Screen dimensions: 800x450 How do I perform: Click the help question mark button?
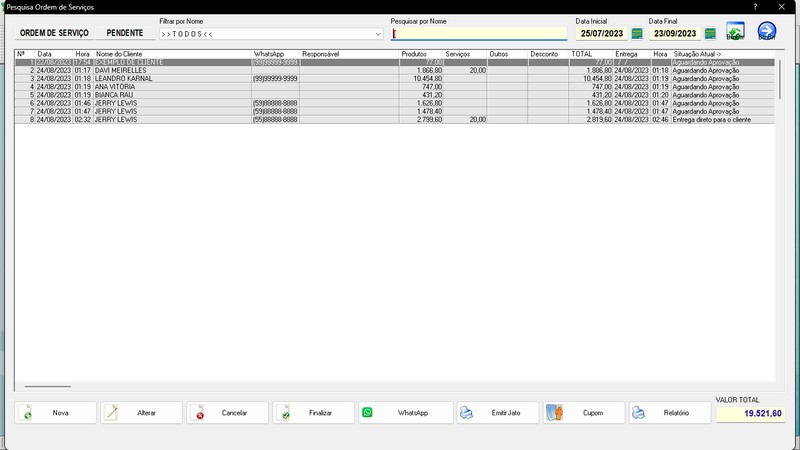pos(755,7)
